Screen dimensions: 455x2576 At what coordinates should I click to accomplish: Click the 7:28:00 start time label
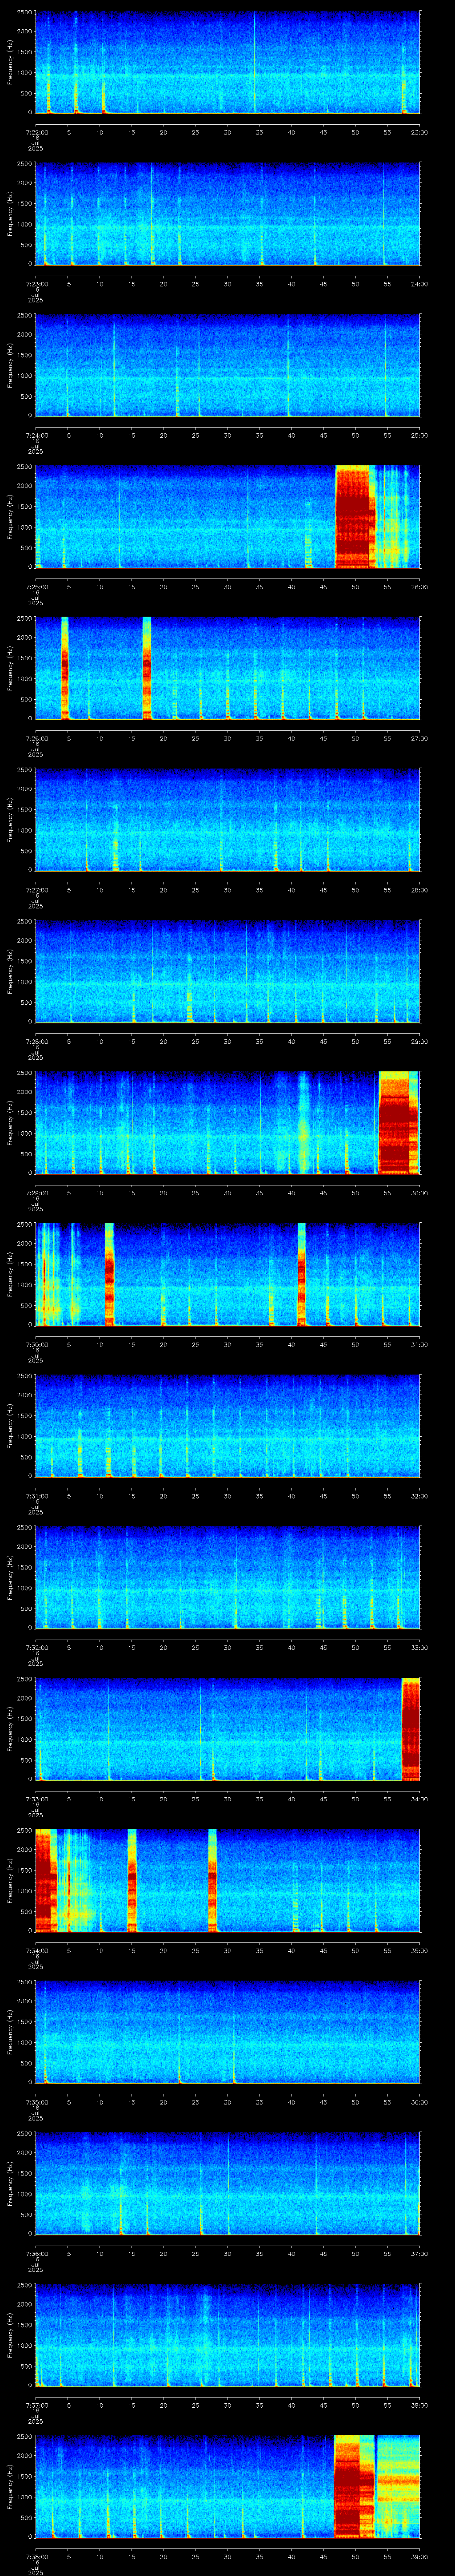point(36,1042)
